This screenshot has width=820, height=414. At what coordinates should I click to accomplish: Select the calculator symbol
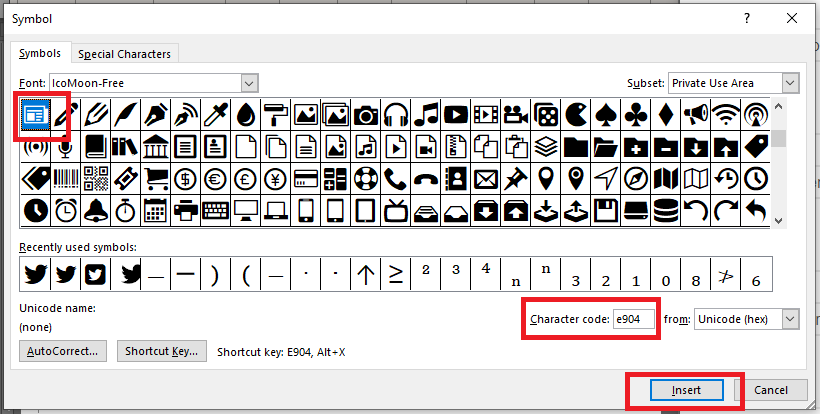(x=336, y=179)
